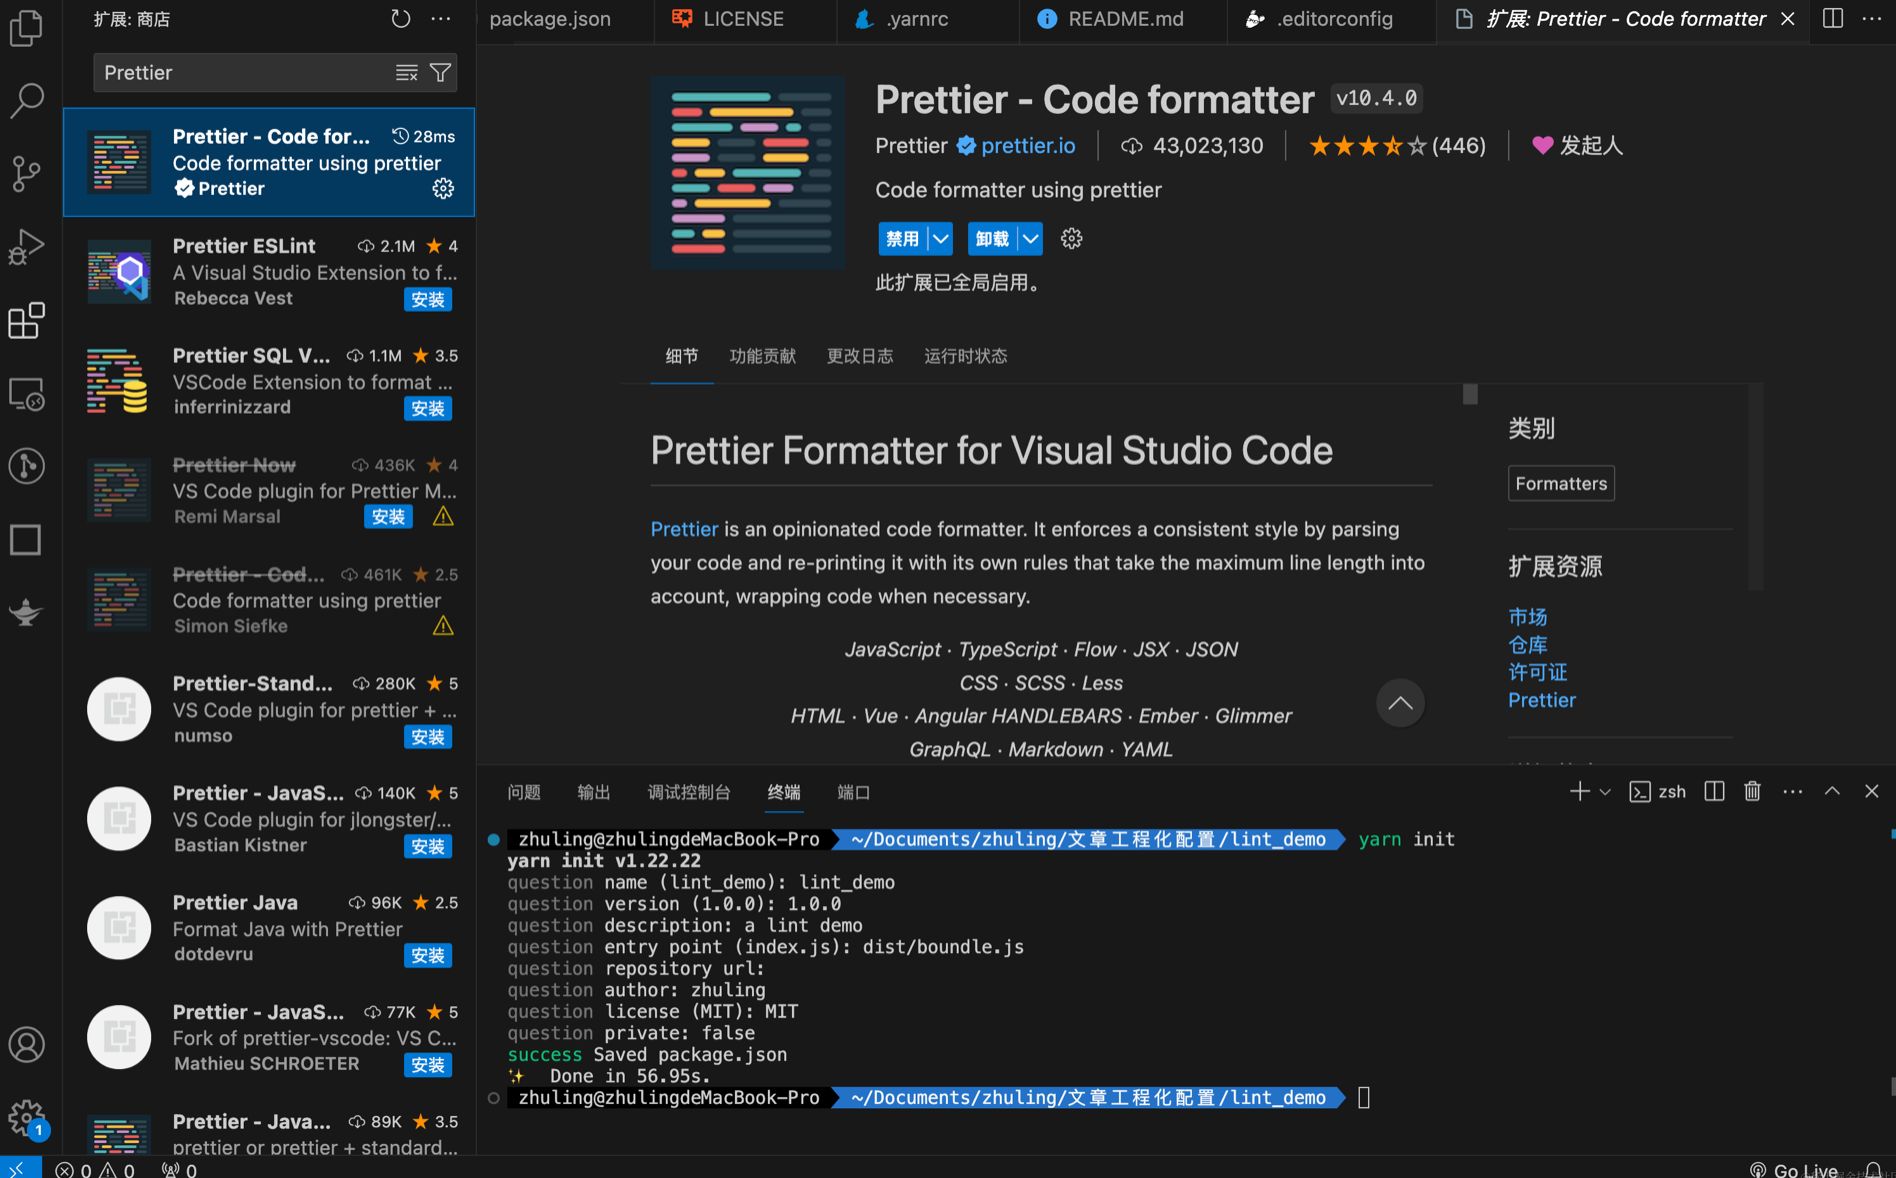
Task: Kill terminal with trash icon
Action: (x=1752, y=792)
